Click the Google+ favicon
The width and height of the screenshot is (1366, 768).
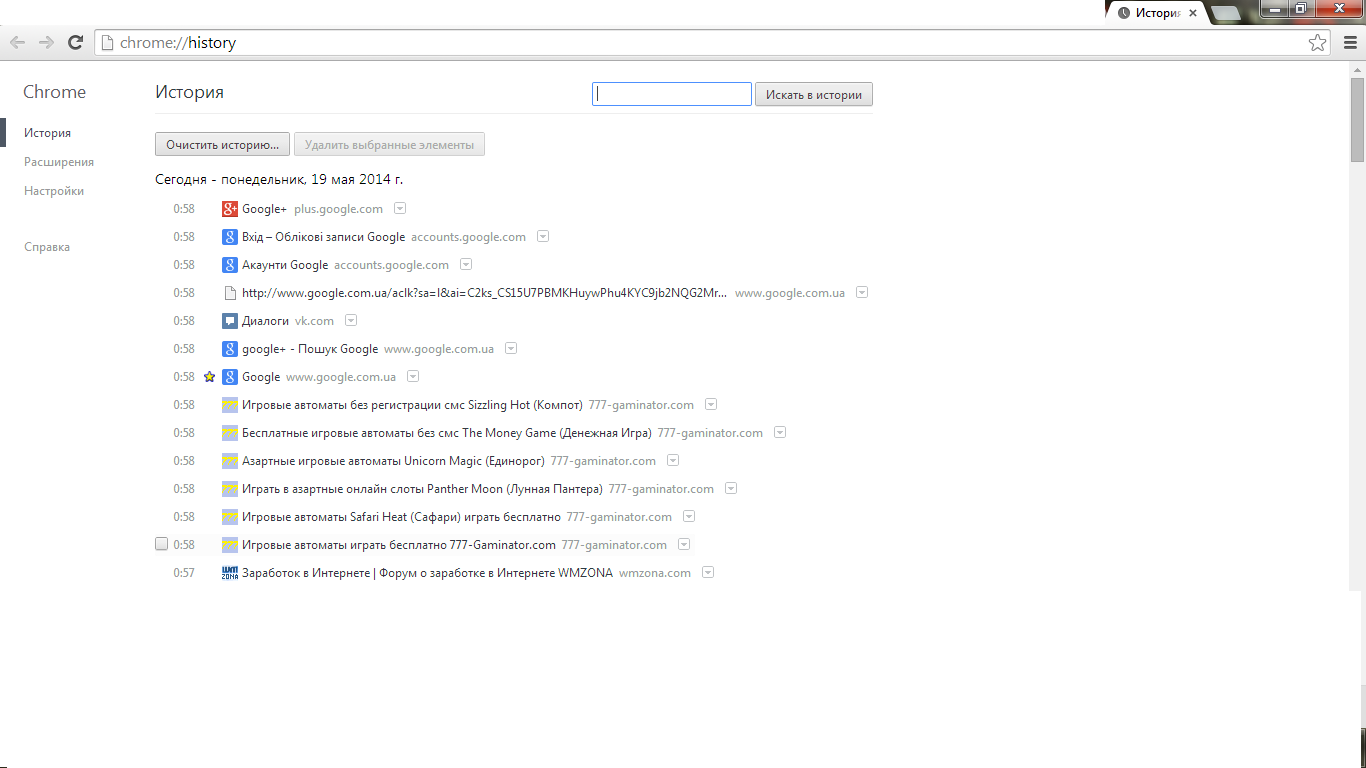tap(230, 209)
